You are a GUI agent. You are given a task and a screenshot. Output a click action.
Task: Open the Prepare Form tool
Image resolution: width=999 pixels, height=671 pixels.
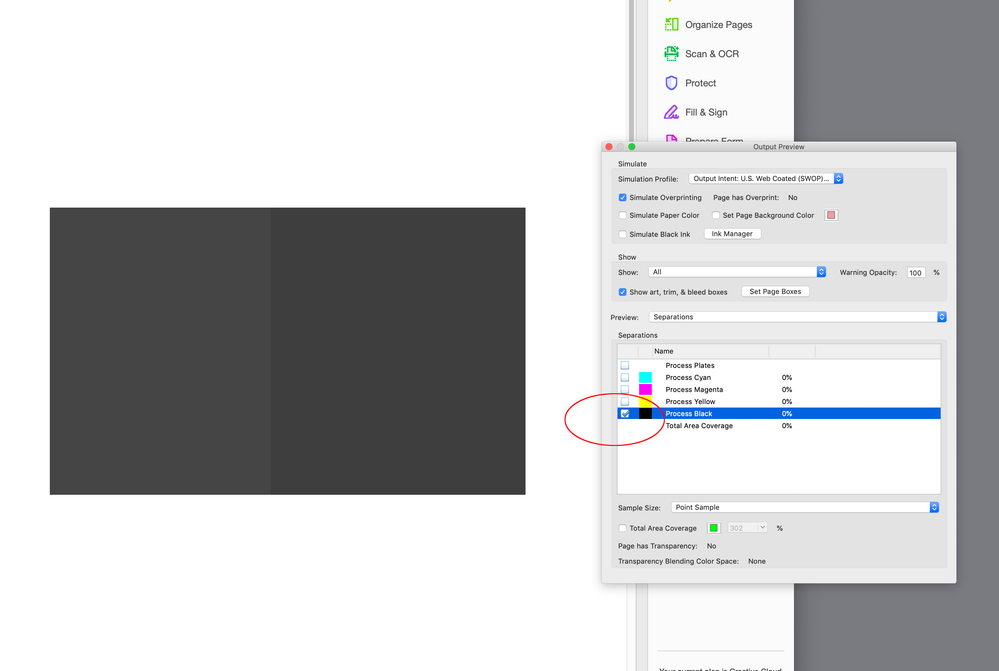714,138
